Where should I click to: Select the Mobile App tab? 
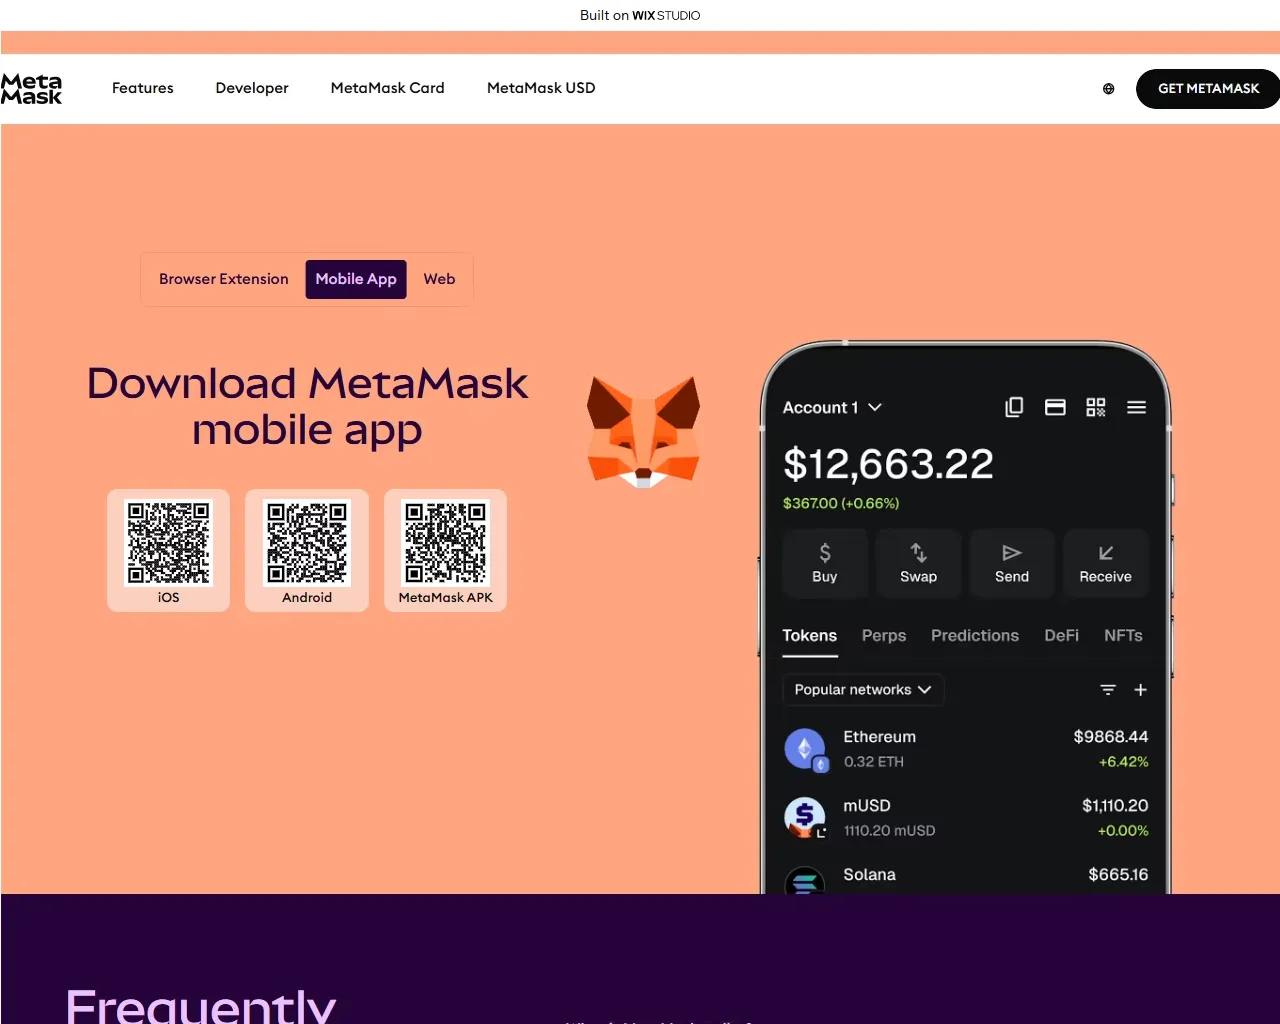(x=356, y=279)
